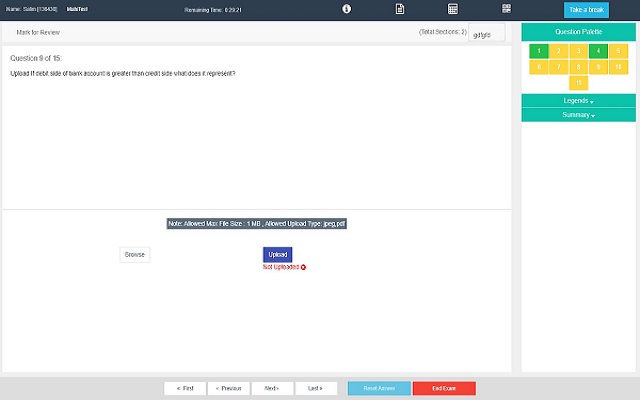Click the grid-style icon beside the calculator
This screenshot has height=400, width=640.
pos(506,9)
